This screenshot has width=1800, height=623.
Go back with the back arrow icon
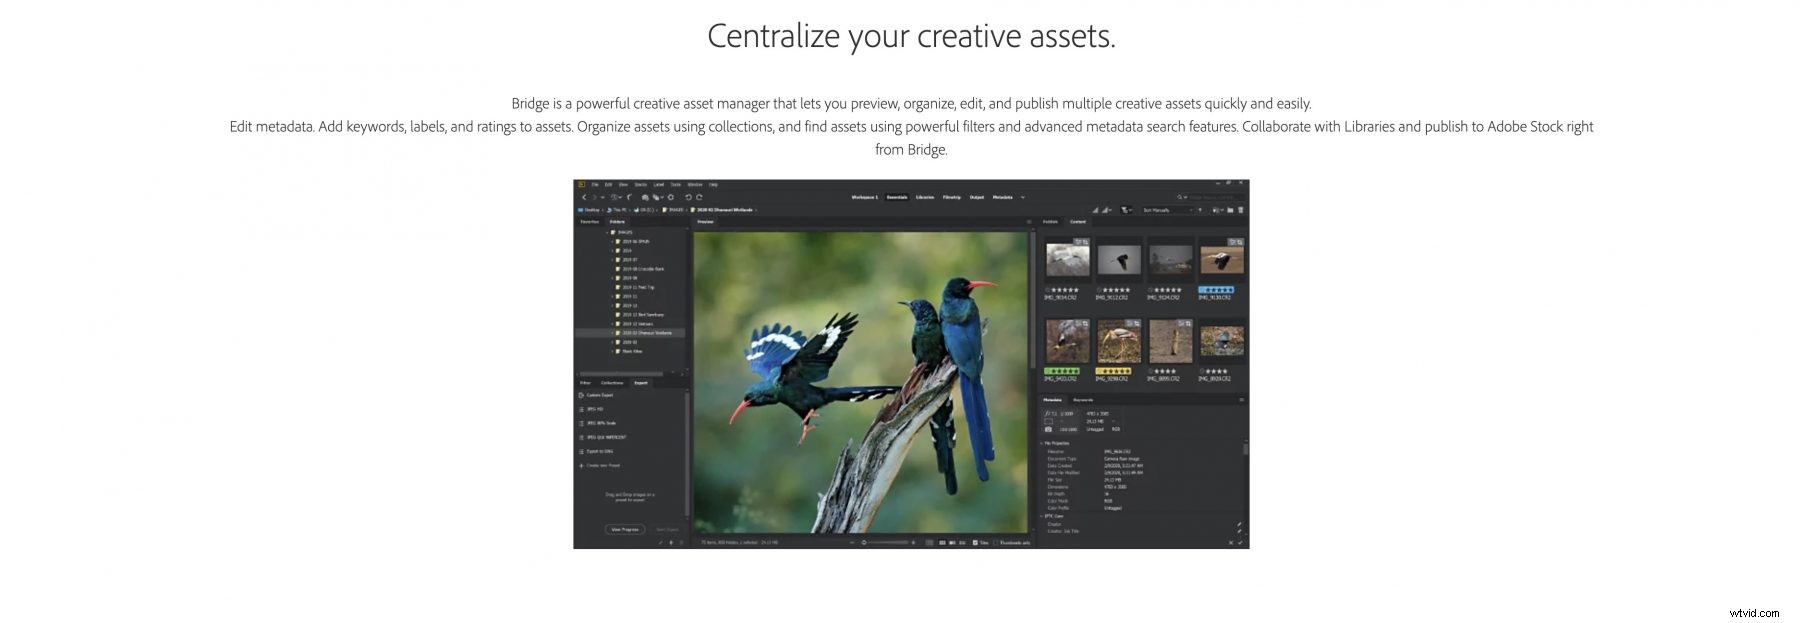point(584,197)
